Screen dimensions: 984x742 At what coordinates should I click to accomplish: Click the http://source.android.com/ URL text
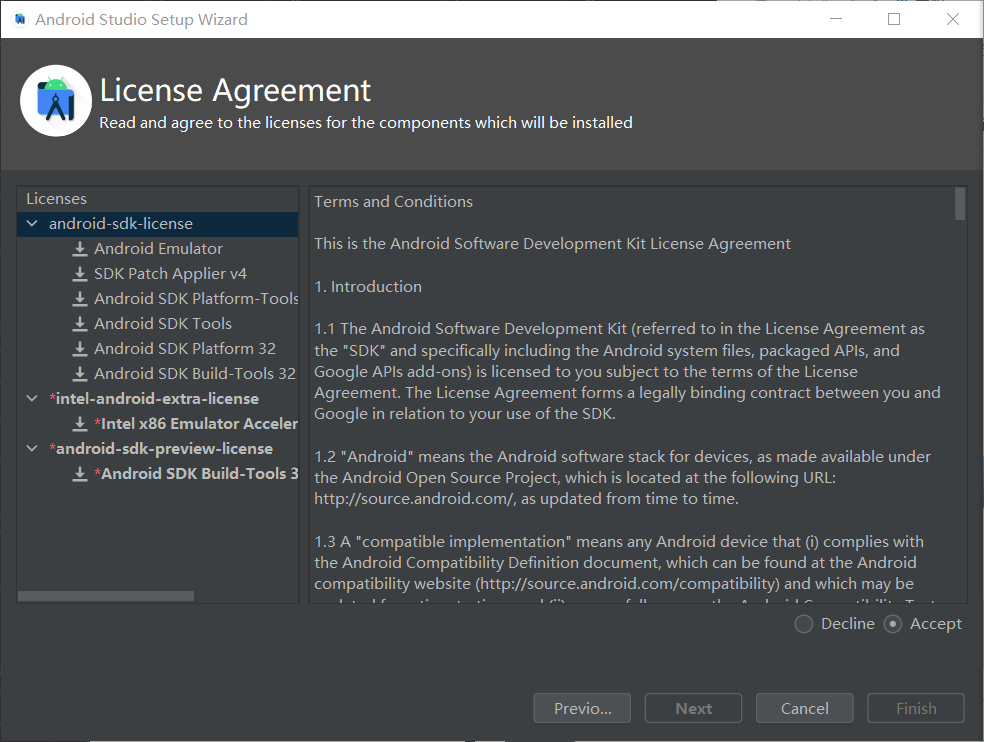pyautogui.click(x=414, y=499)
